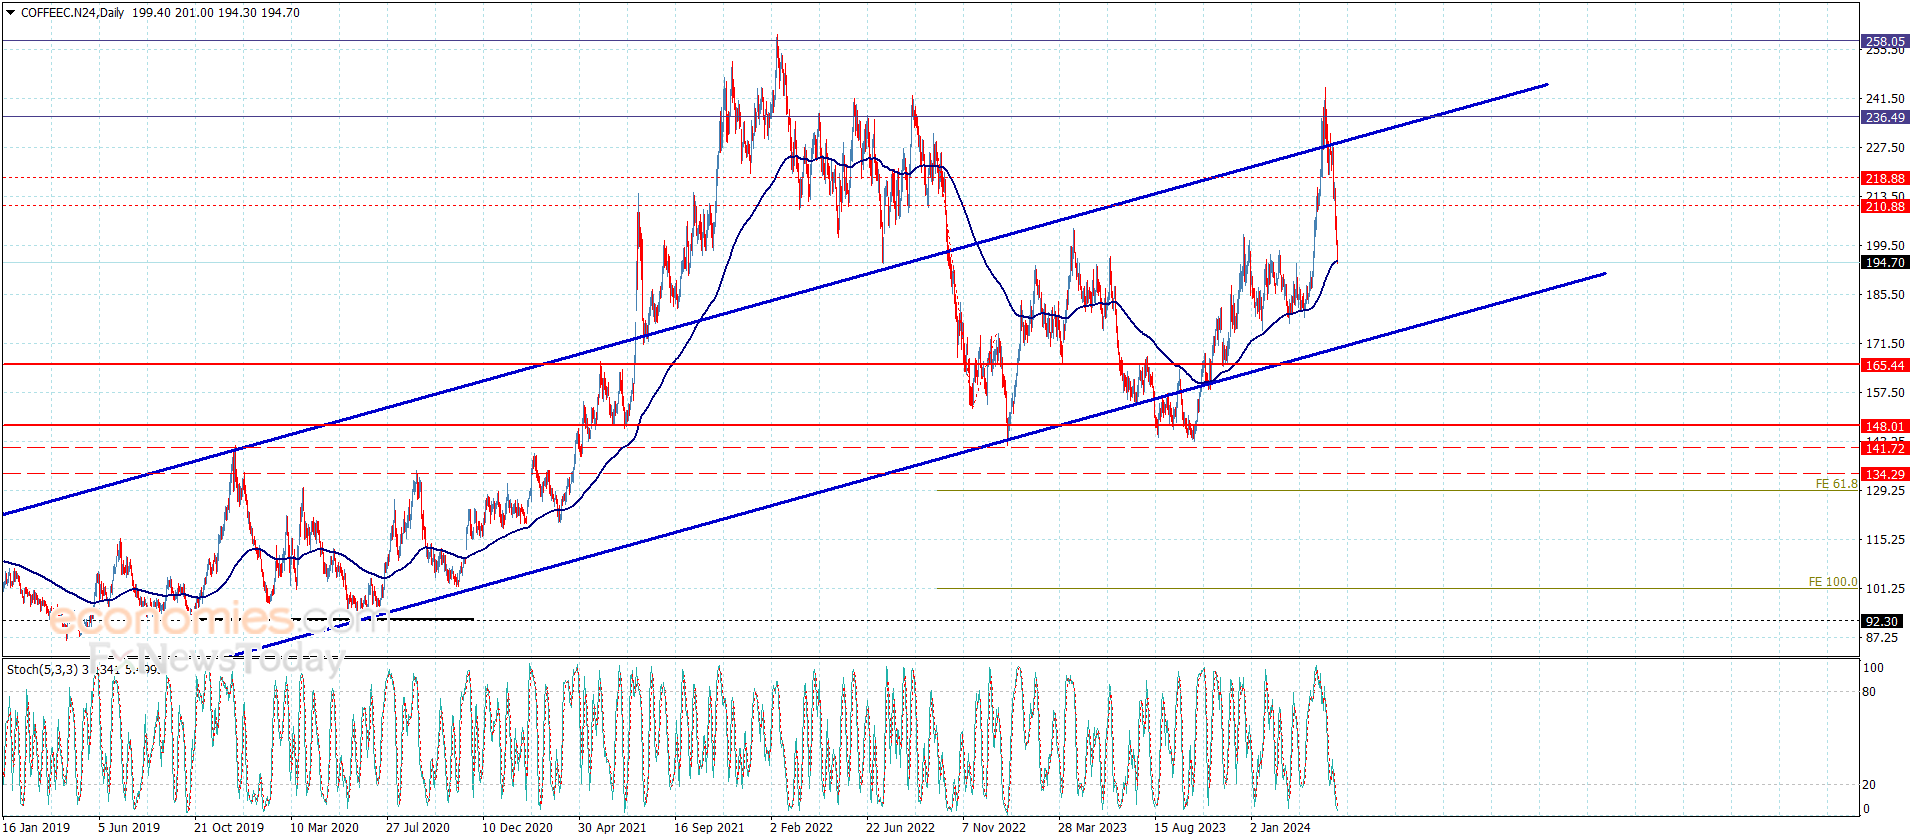This screenshot has height=840, width=1916.
Task: Click the 236.49 price level tag
Action: 1884,118
